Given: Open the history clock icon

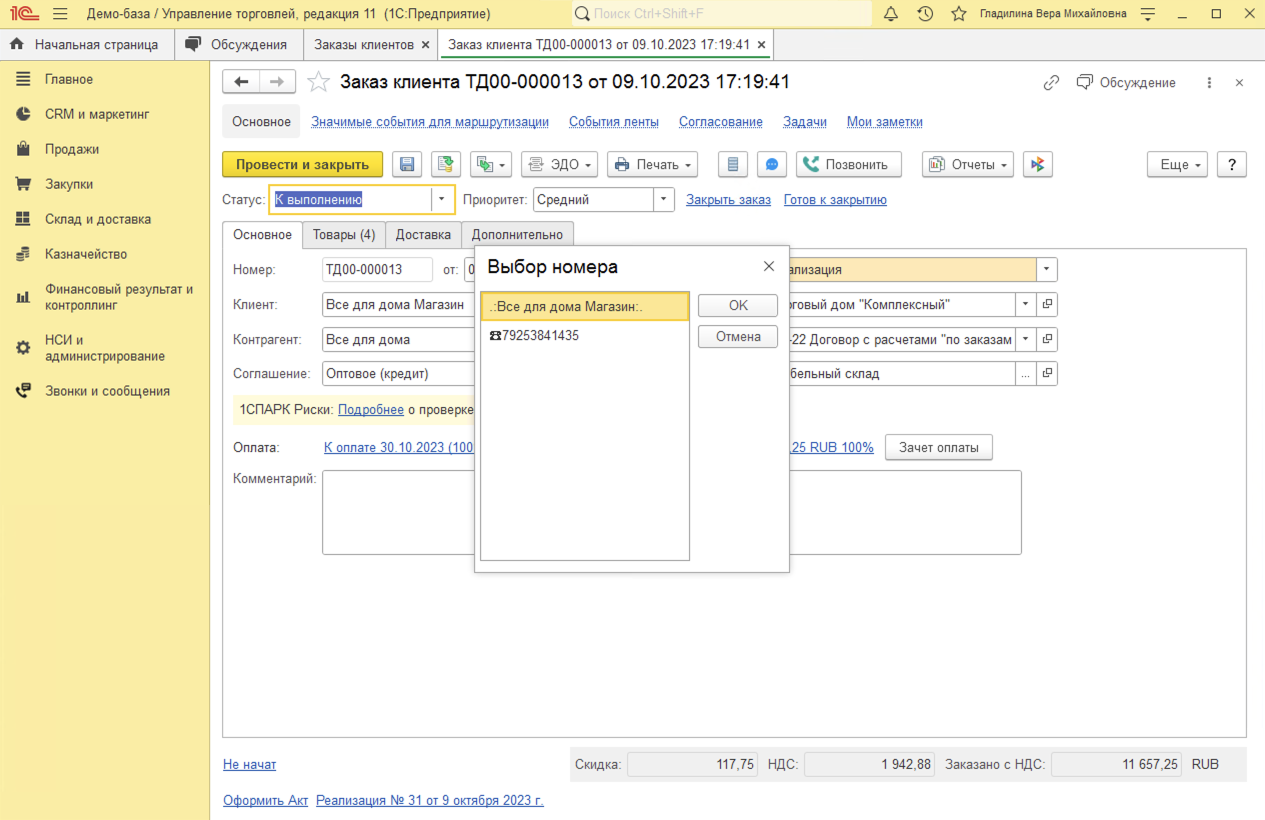Looking at the screenshot, I should [925, 14].
